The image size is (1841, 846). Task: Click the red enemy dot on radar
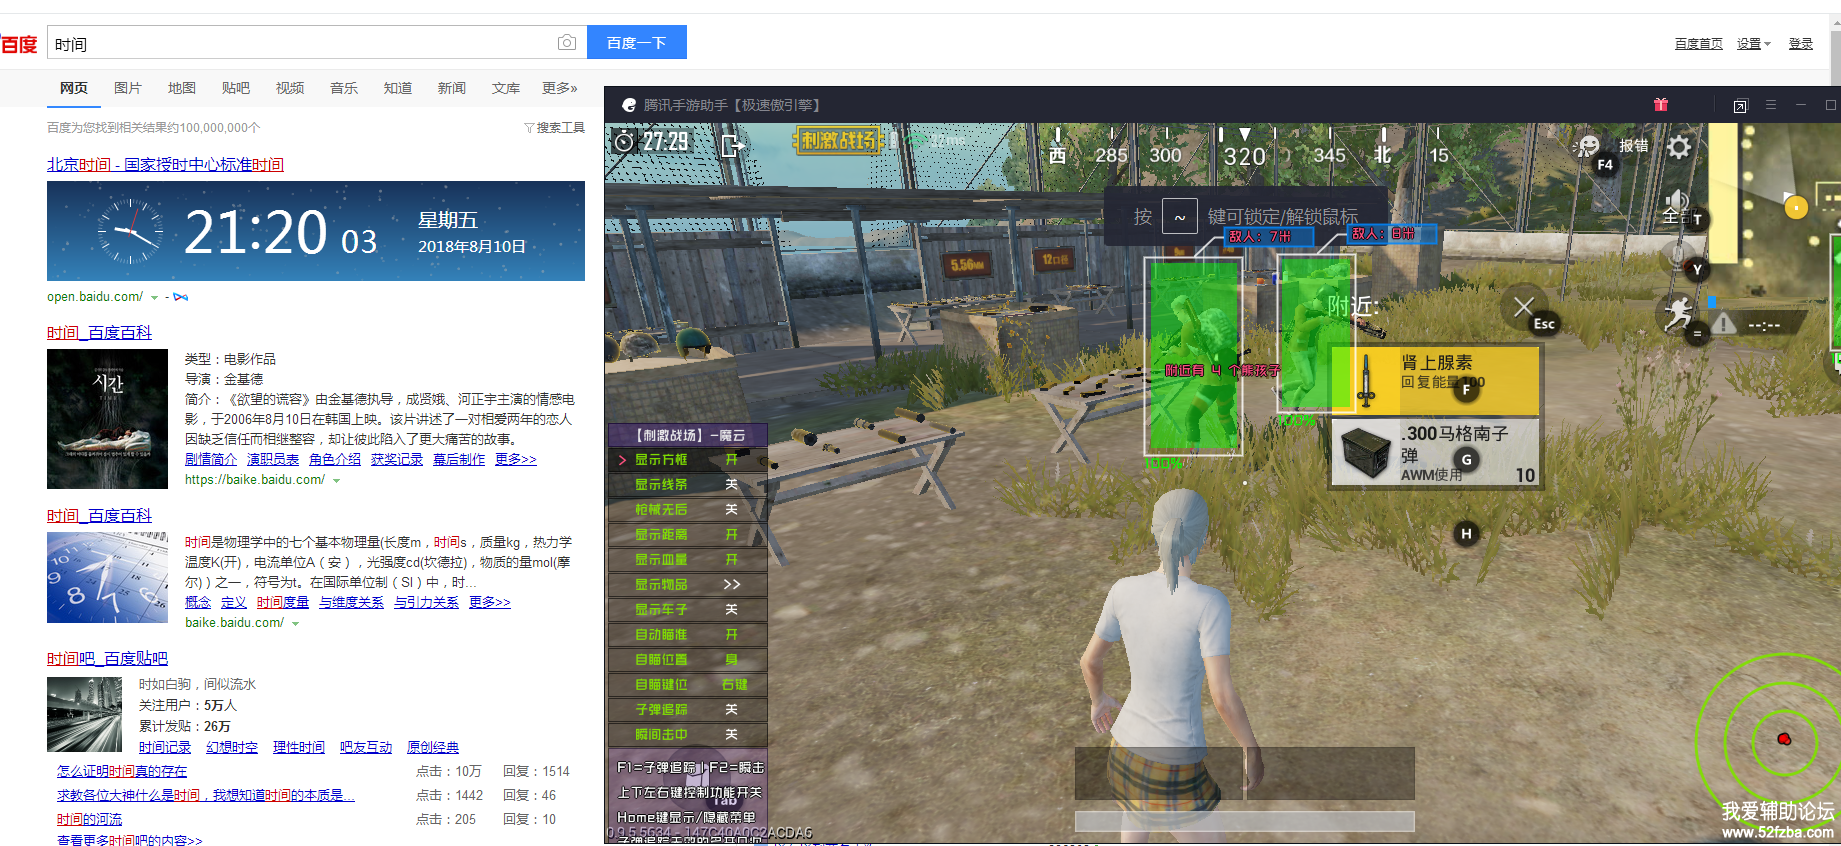pyautogui.click(x=1784, y=739)
